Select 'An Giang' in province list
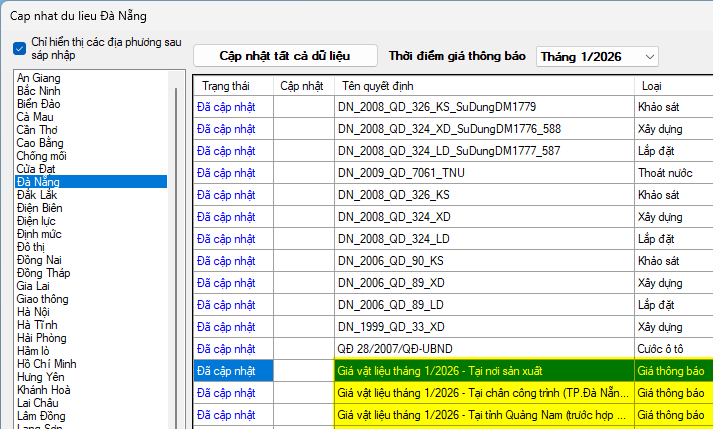713x429 pixels. [x=38, y=78]
